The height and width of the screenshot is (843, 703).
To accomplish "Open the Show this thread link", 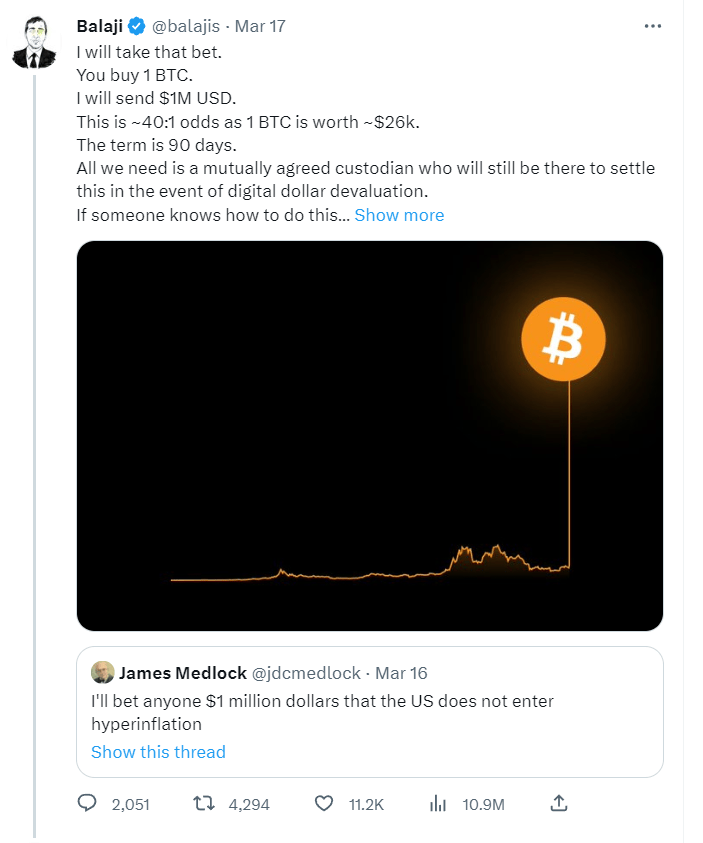I will pos(158,752).
